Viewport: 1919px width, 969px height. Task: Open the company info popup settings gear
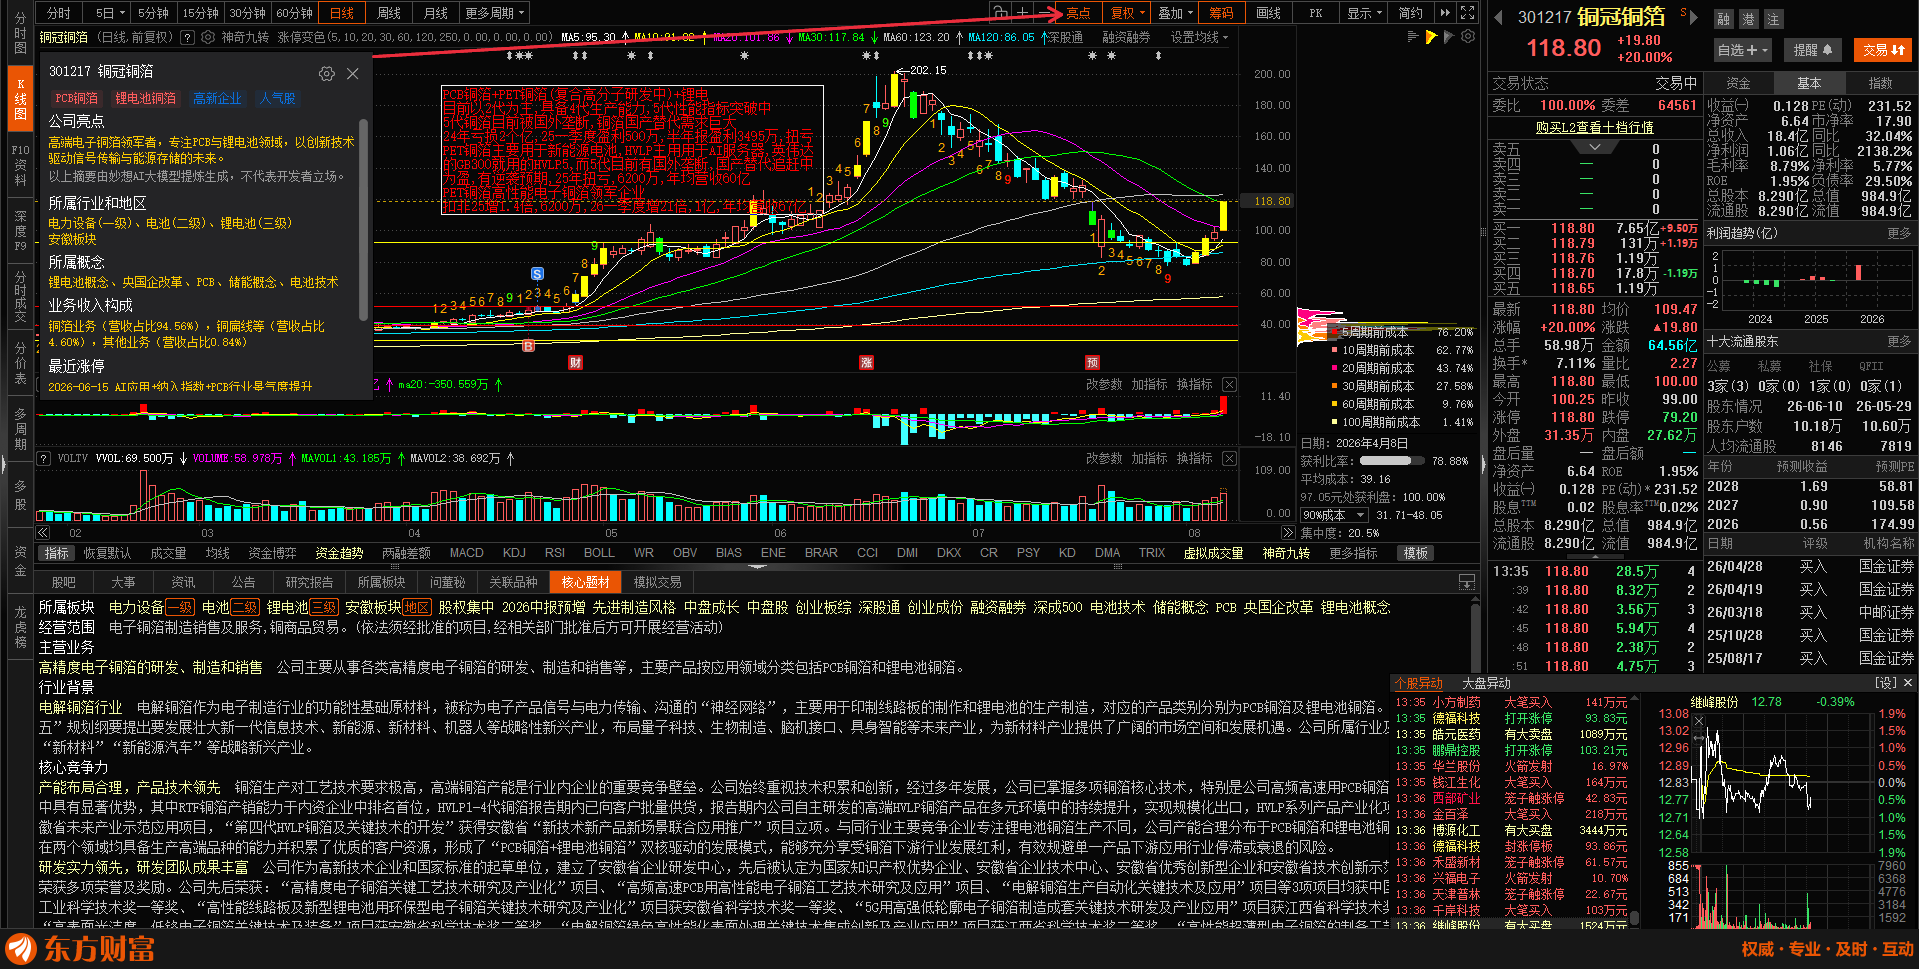[x=326, y=74]
